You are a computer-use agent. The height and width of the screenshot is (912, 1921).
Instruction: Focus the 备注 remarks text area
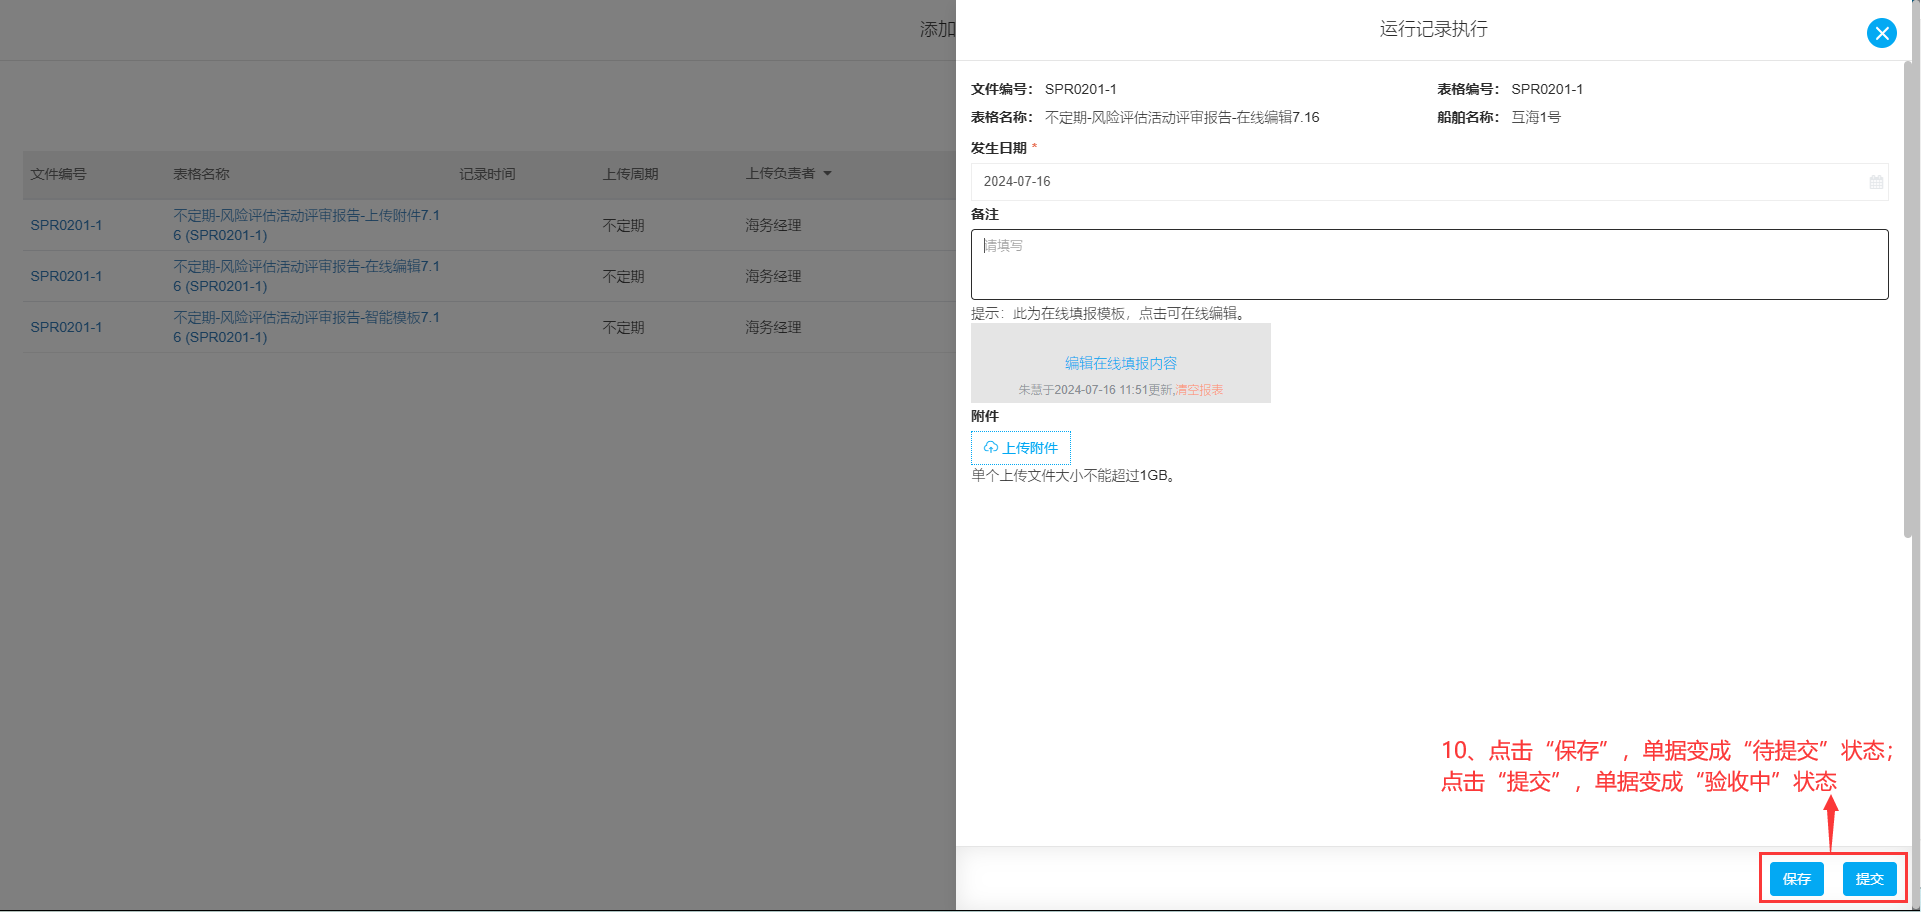coord(1429,264)
